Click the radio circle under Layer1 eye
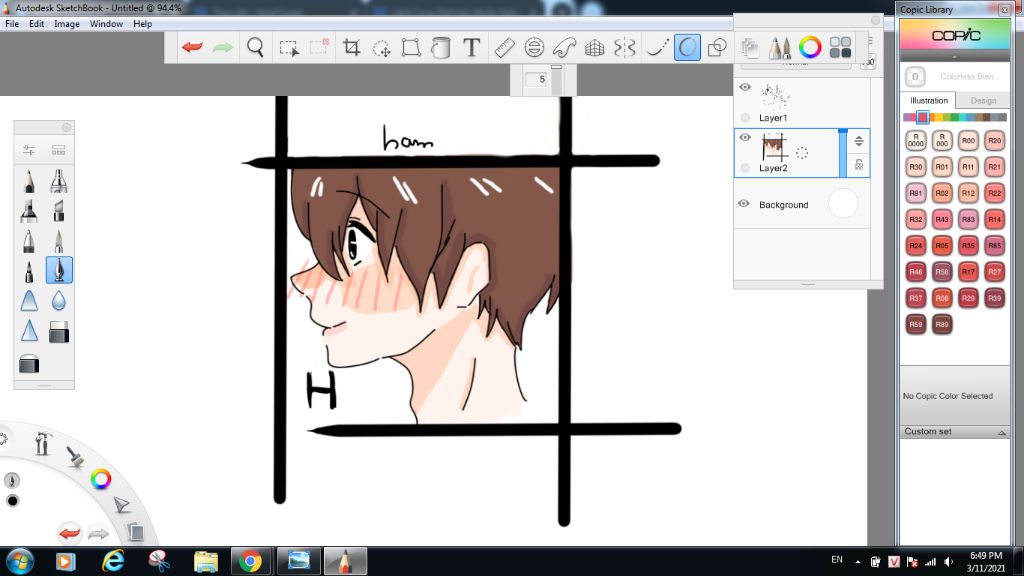 [745, 118]
